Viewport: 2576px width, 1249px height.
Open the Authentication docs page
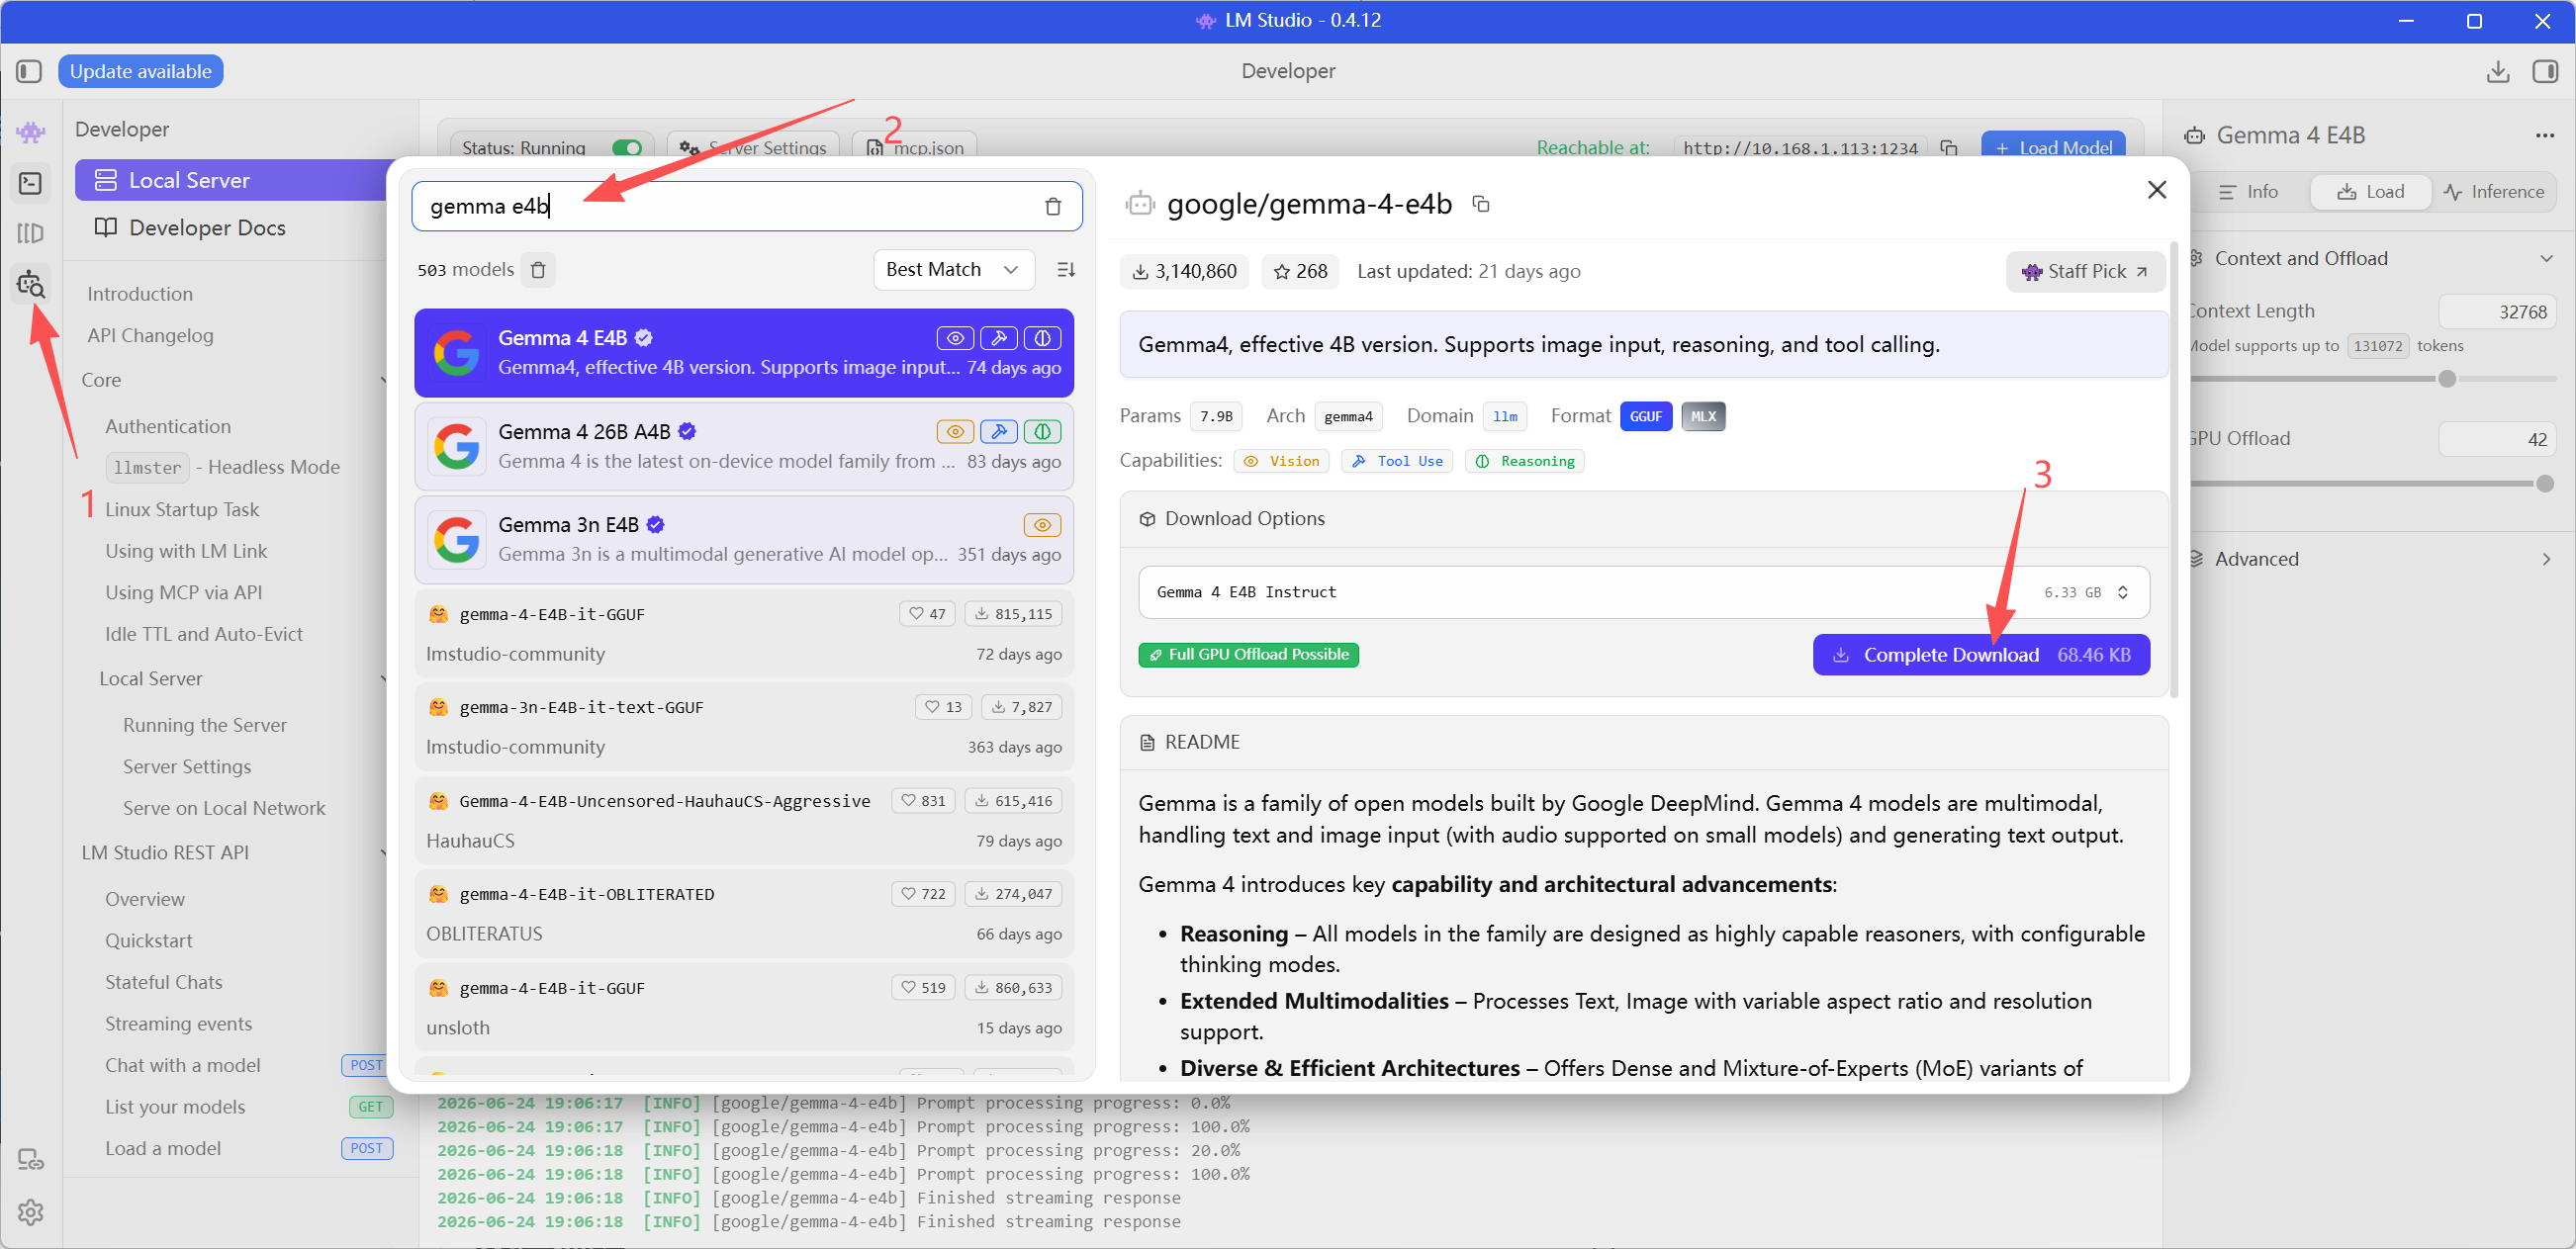tap(168, 427)
